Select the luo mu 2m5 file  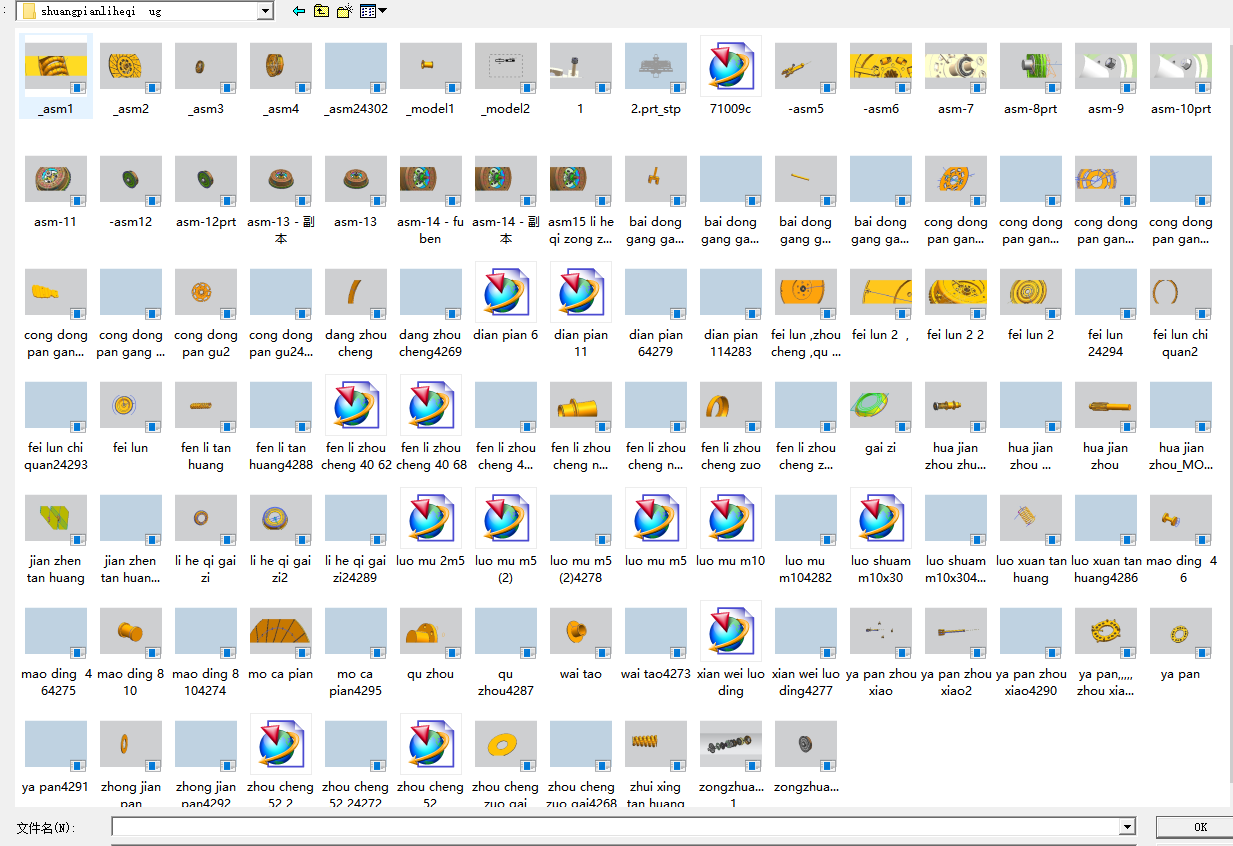431,529
